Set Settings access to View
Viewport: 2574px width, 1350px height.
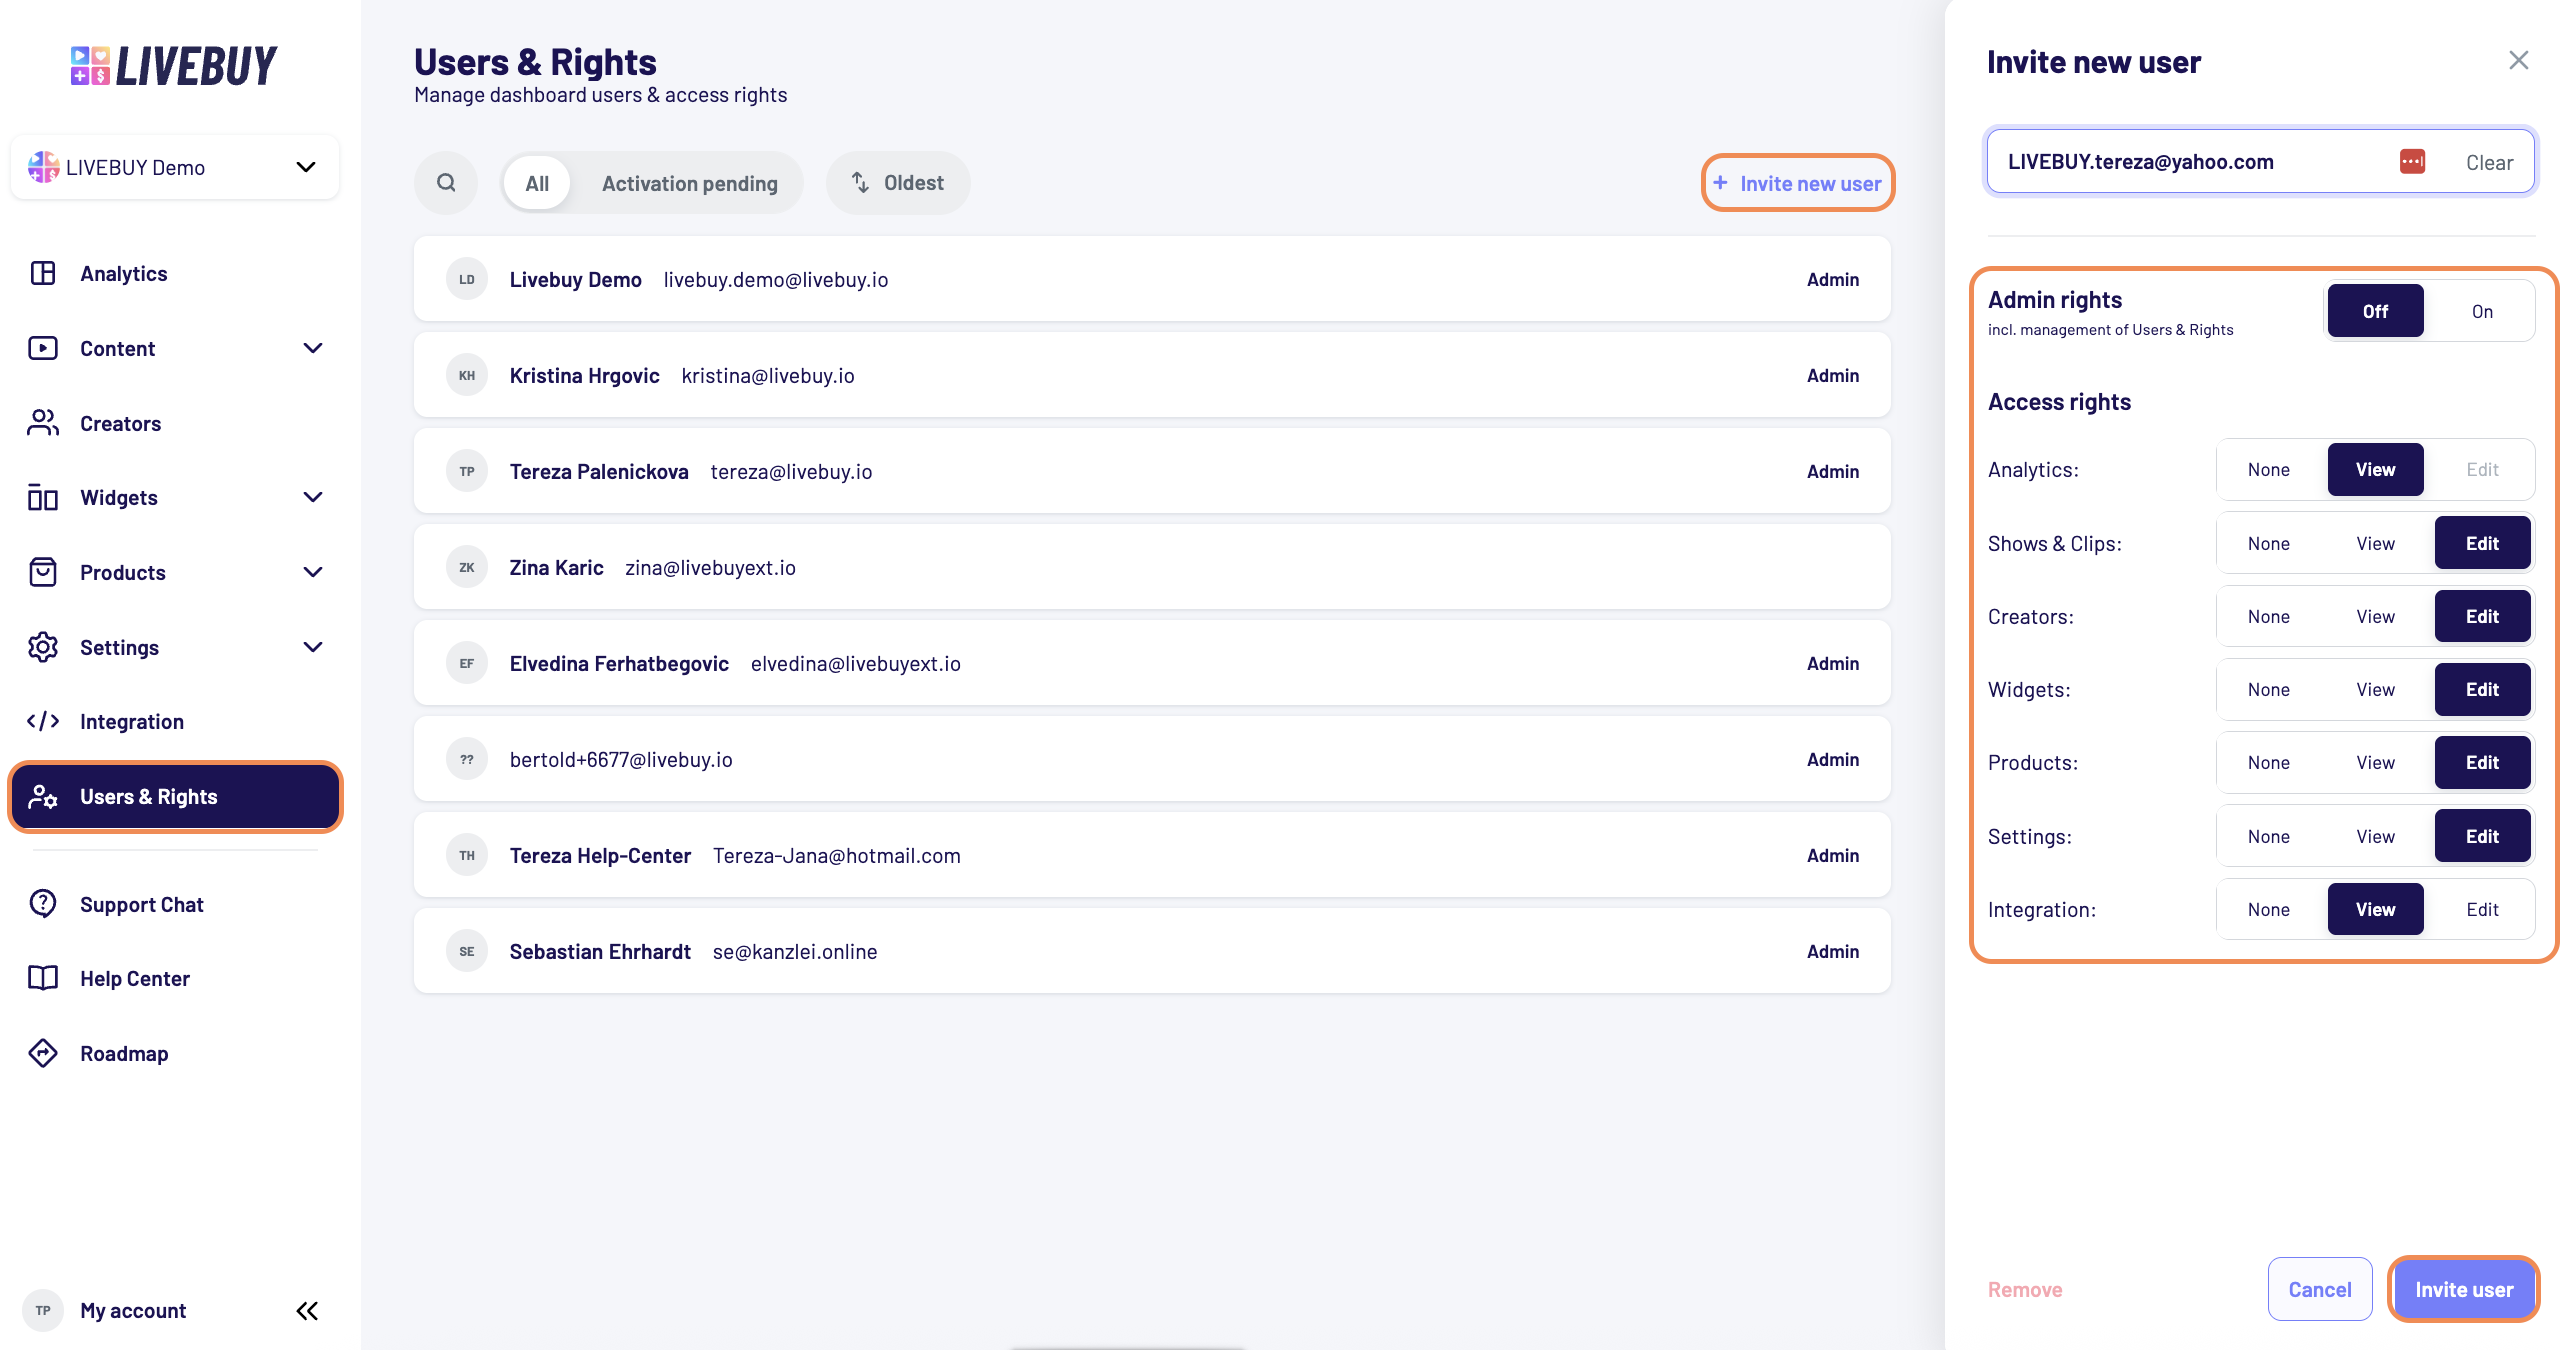point(2376,836)
